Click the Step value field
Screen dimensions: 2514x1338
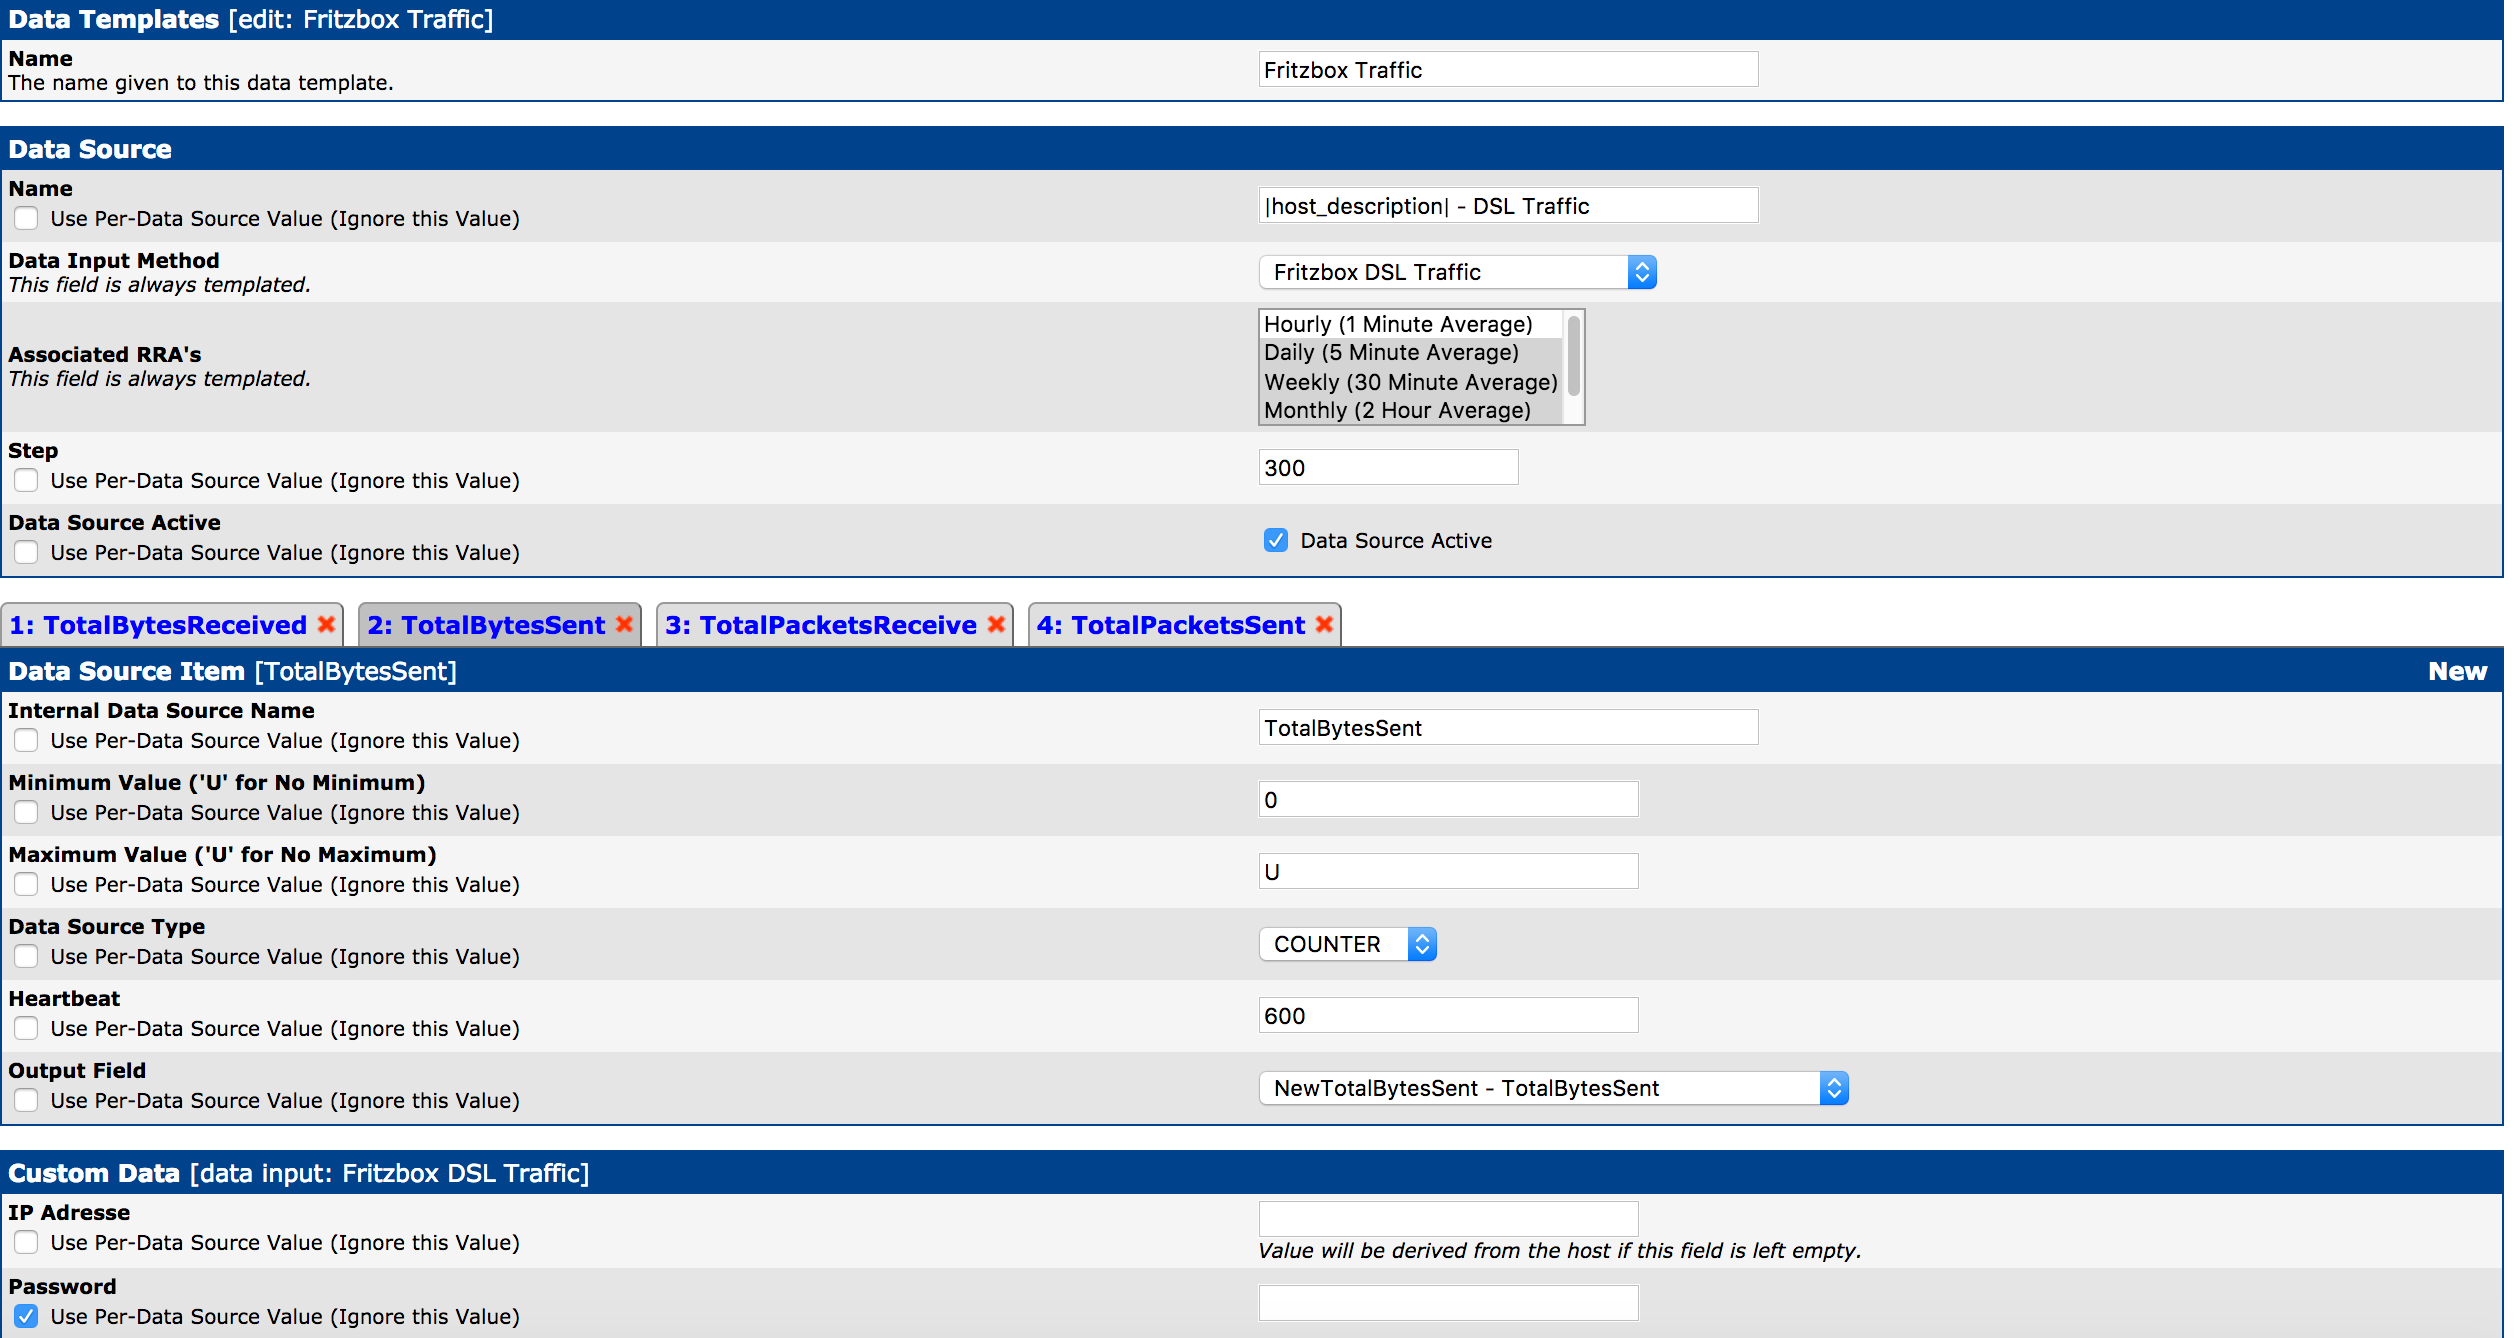coord(1388,467)
